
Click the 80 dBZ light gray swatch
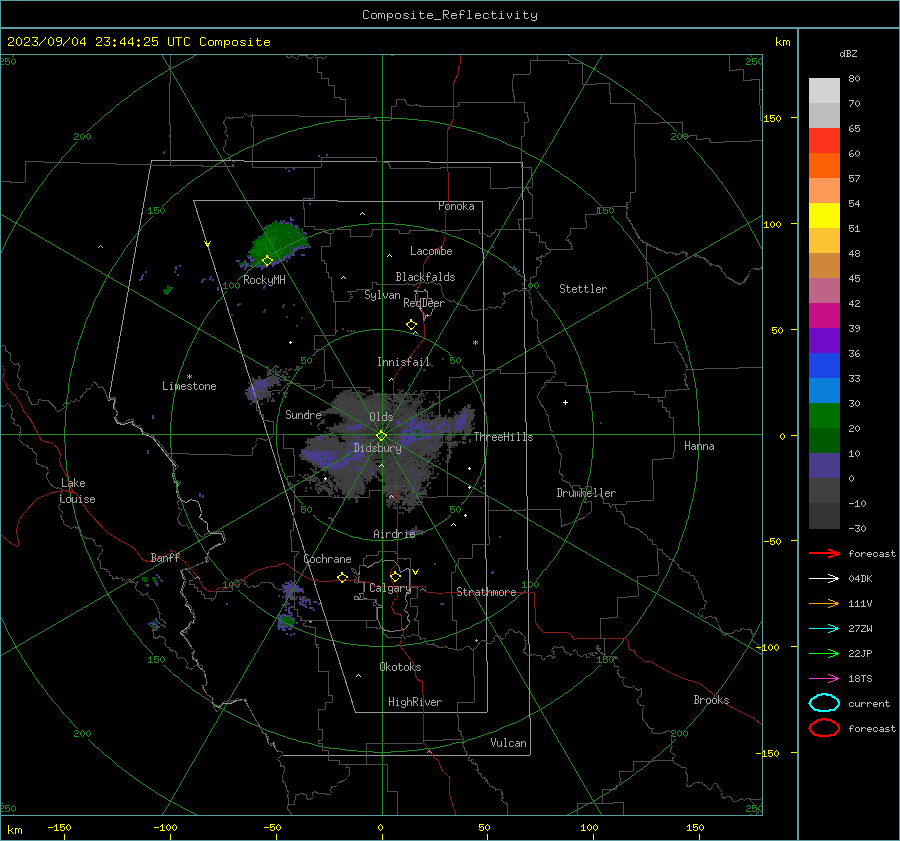(x=824, y=90)
